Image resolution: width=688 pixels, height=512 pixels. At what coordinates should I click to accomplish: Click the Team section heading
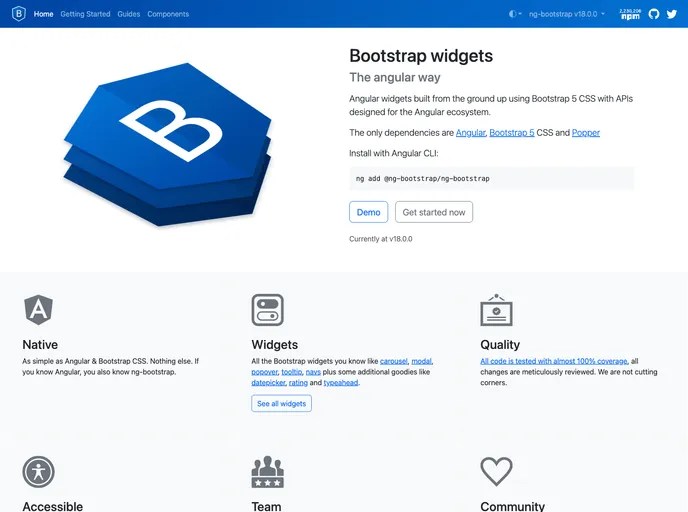pyautogui.click(x=266, y=506)
